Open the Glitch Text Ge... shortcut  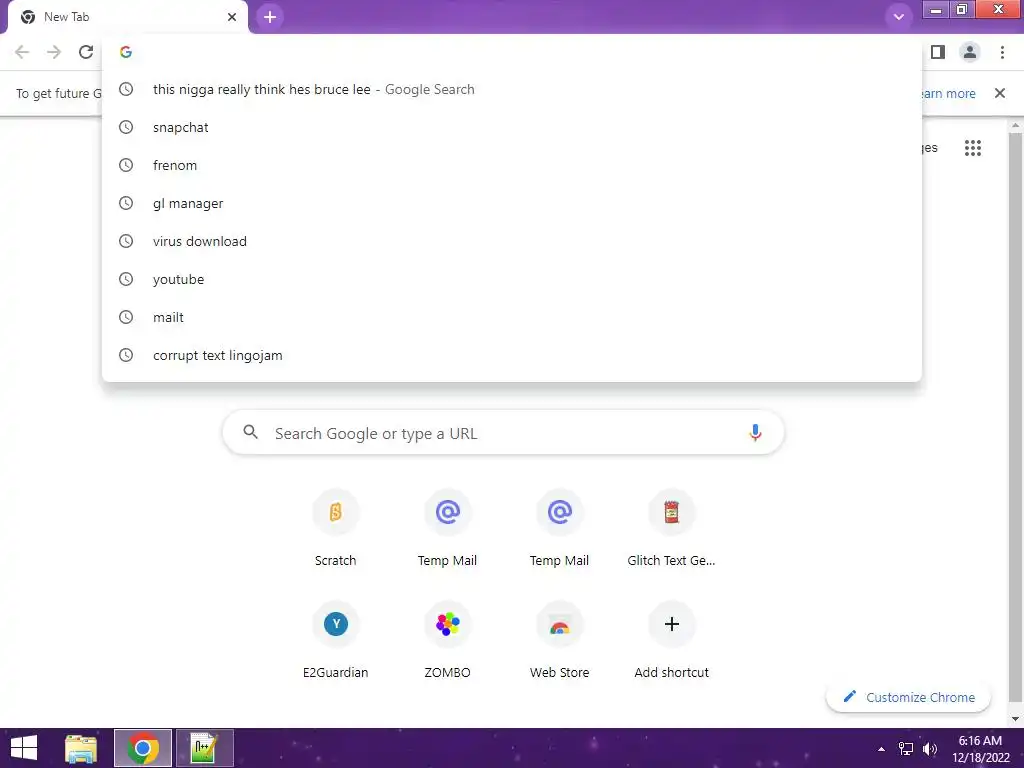pos(671,528)
